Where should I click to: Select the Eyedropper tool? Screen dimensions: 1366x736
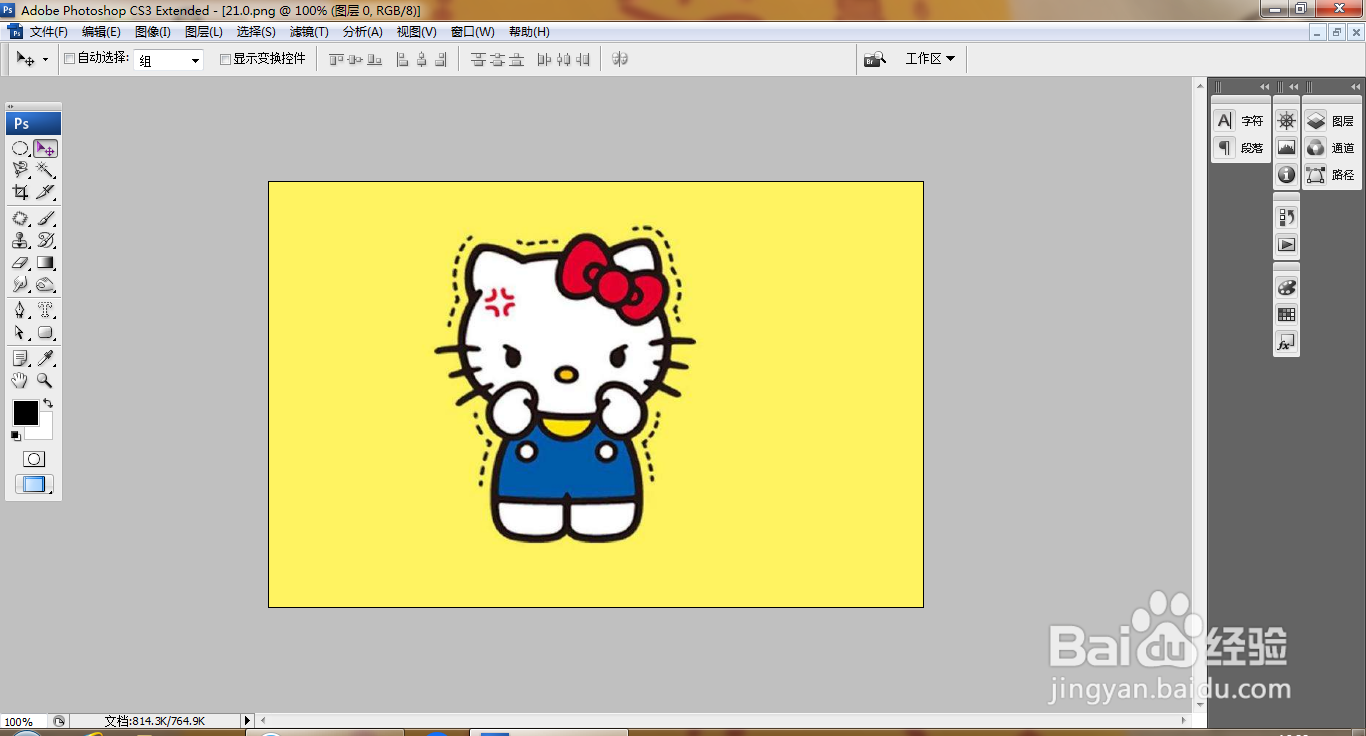point(46,358)
